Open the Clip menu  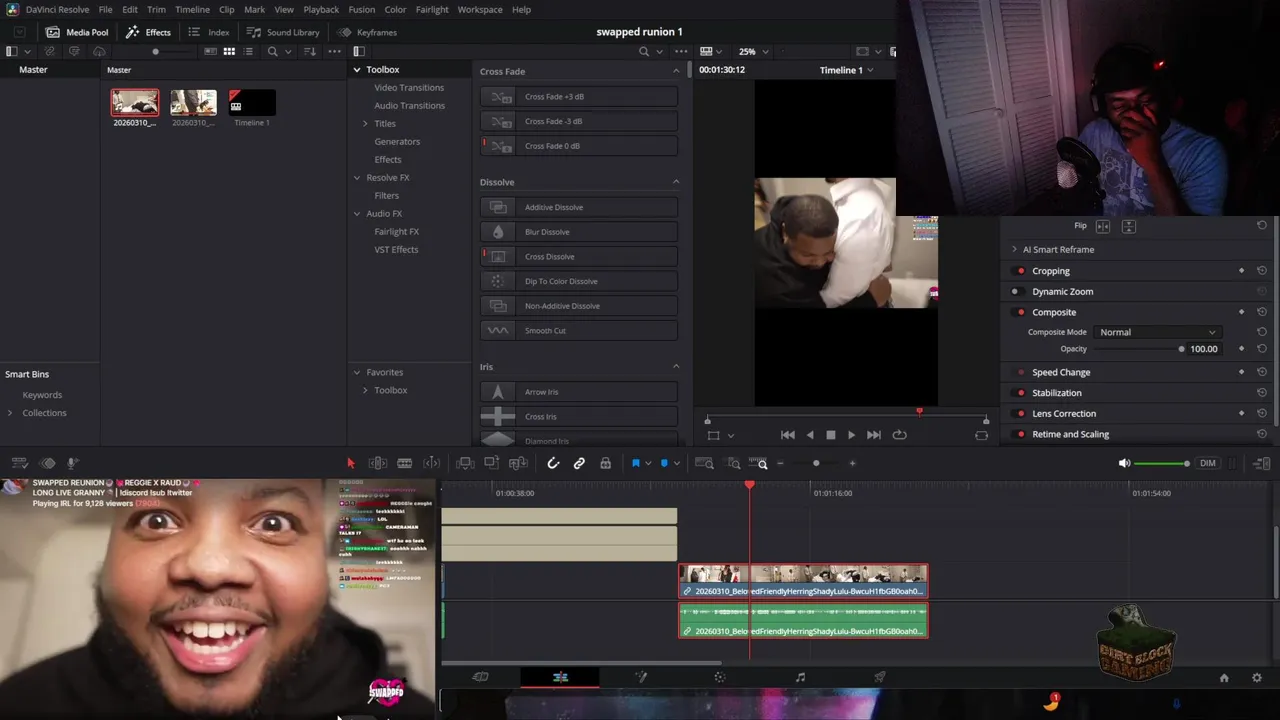(x=227, y=9)
